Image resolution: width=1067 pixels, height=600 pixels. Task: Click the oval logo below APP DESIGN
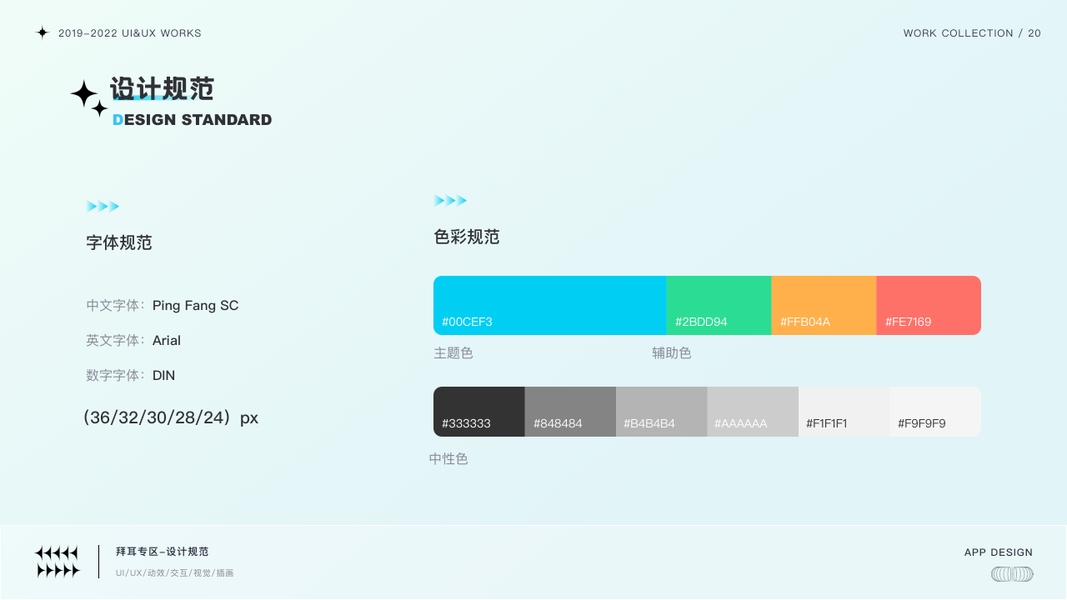[x=1011, y=574]
